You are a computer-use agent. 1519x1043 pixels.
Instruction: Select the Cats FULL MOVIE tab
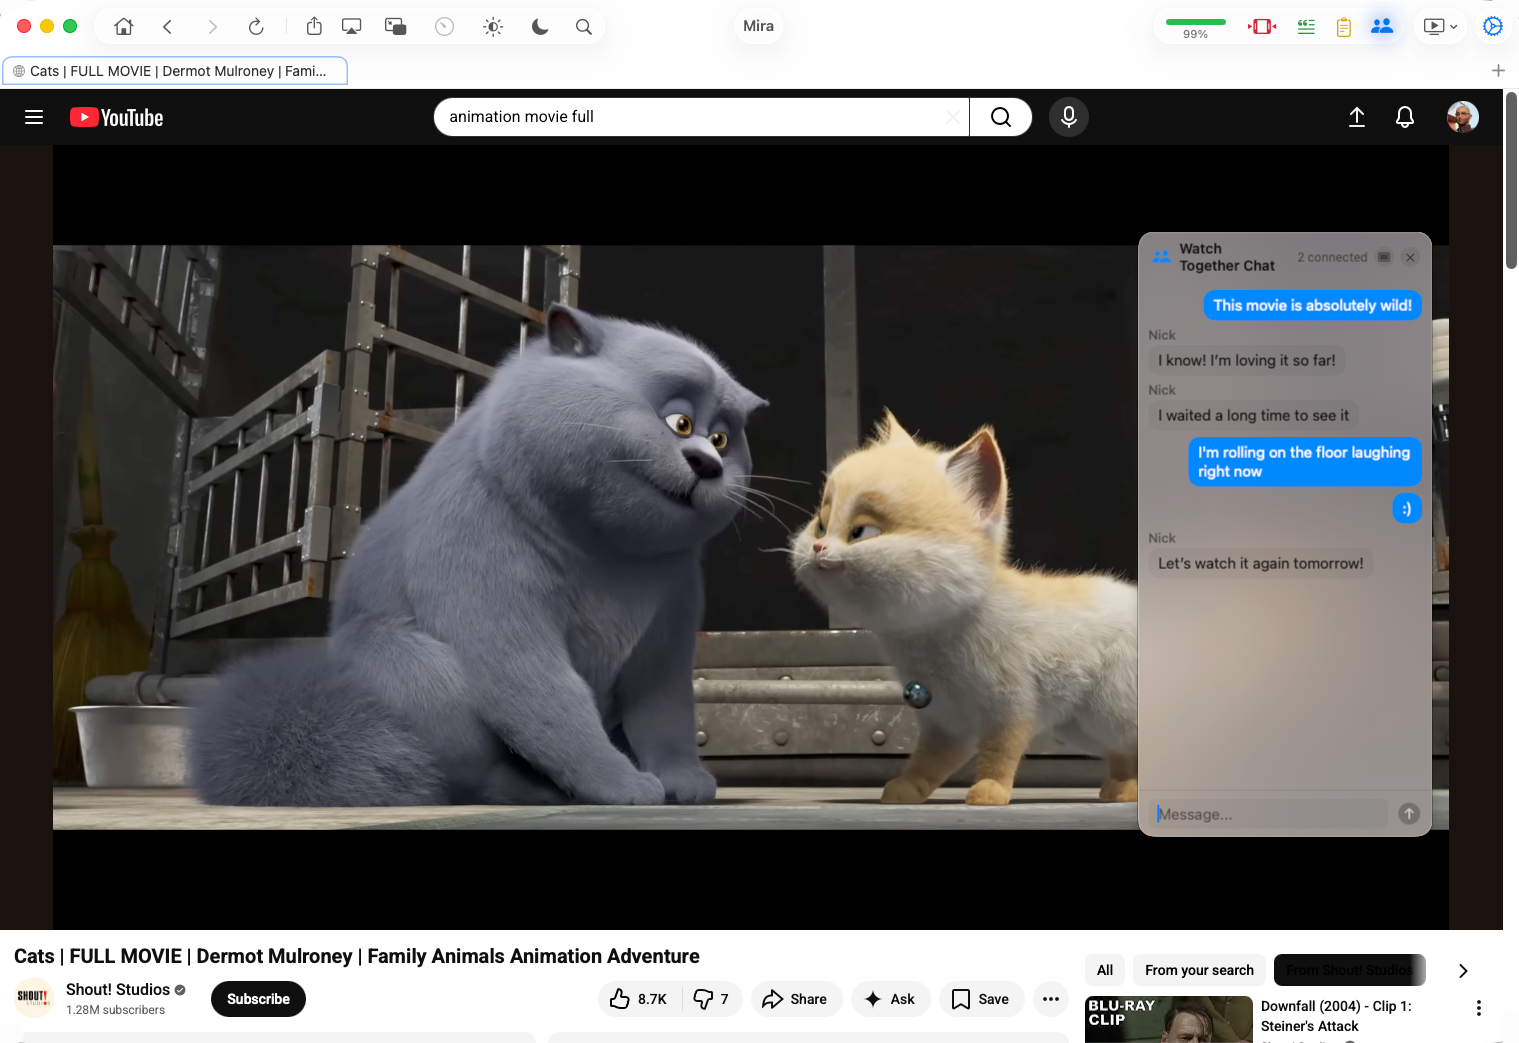[176, 71]
